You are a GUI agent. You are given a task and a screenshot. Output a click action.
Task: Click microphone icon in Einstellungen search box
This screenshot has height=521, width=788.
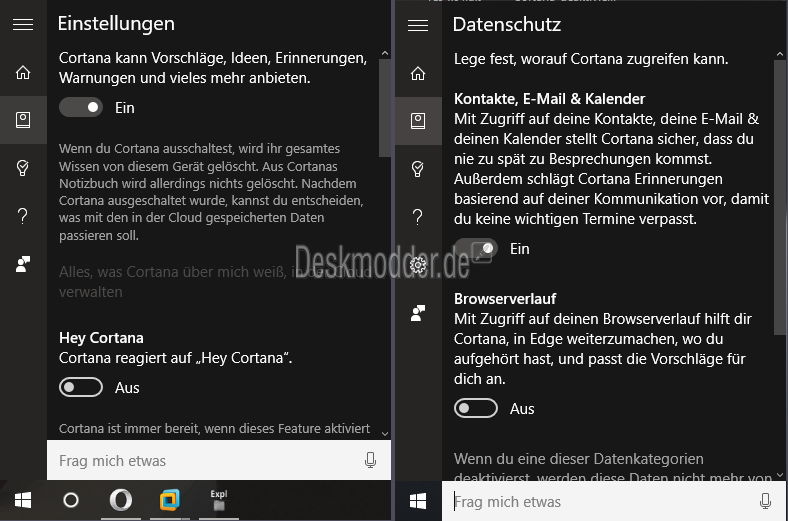click(370, 461)
